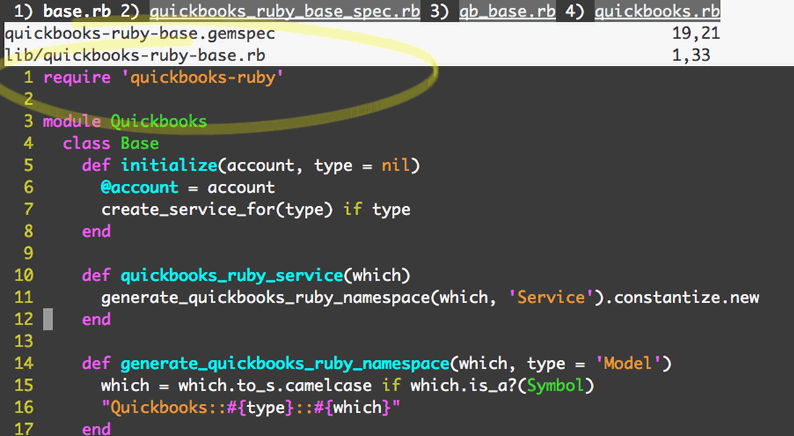Click the require keyword on line 1
The width and height of the screenshot is (794, 436).
pyautogui.click(x=77, y=77)
